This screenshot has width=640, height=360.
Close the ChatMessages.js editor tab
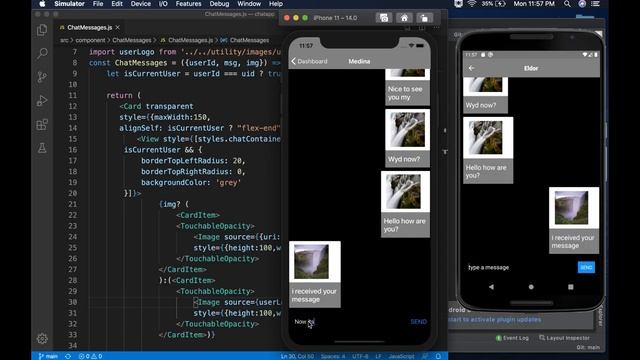pos(118,27)
